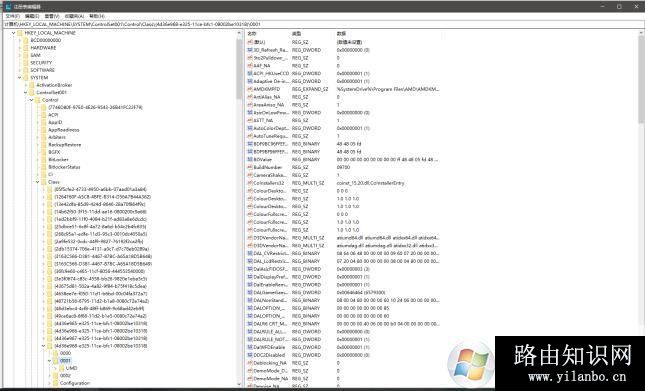The width and height of the screenshot is (645, 391).
Task: Collapse the SYSTEM tree node
Action: [x=19, y=78]
